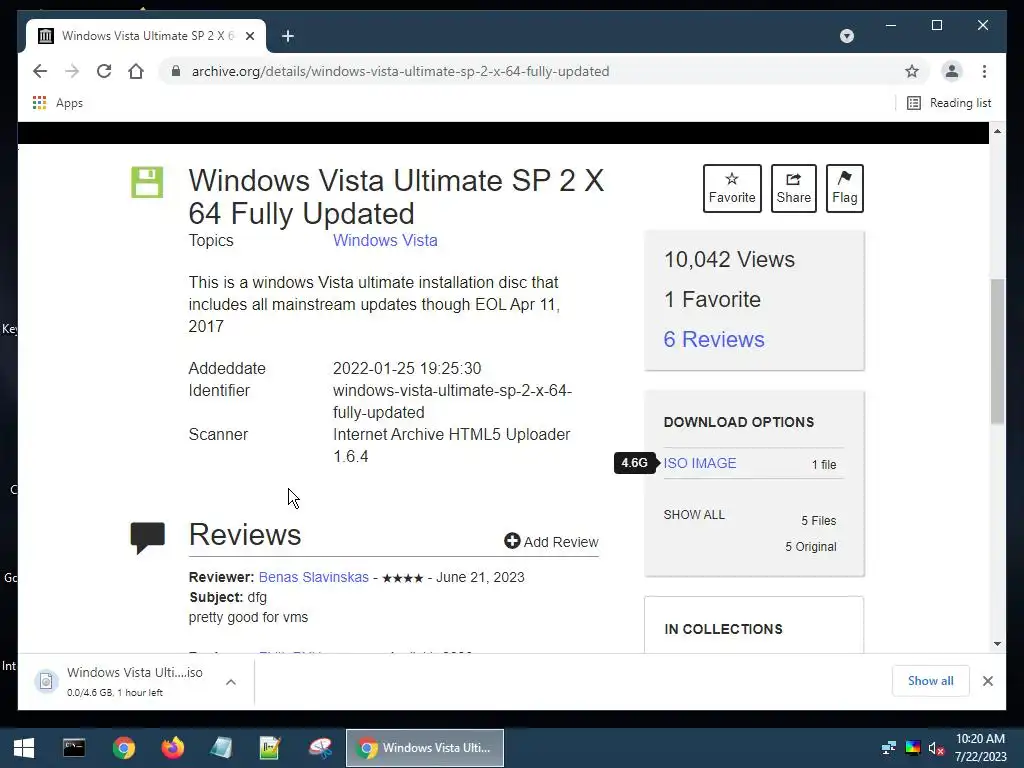Show all downloads
The image size is (1024, 768).
point(930,680)
